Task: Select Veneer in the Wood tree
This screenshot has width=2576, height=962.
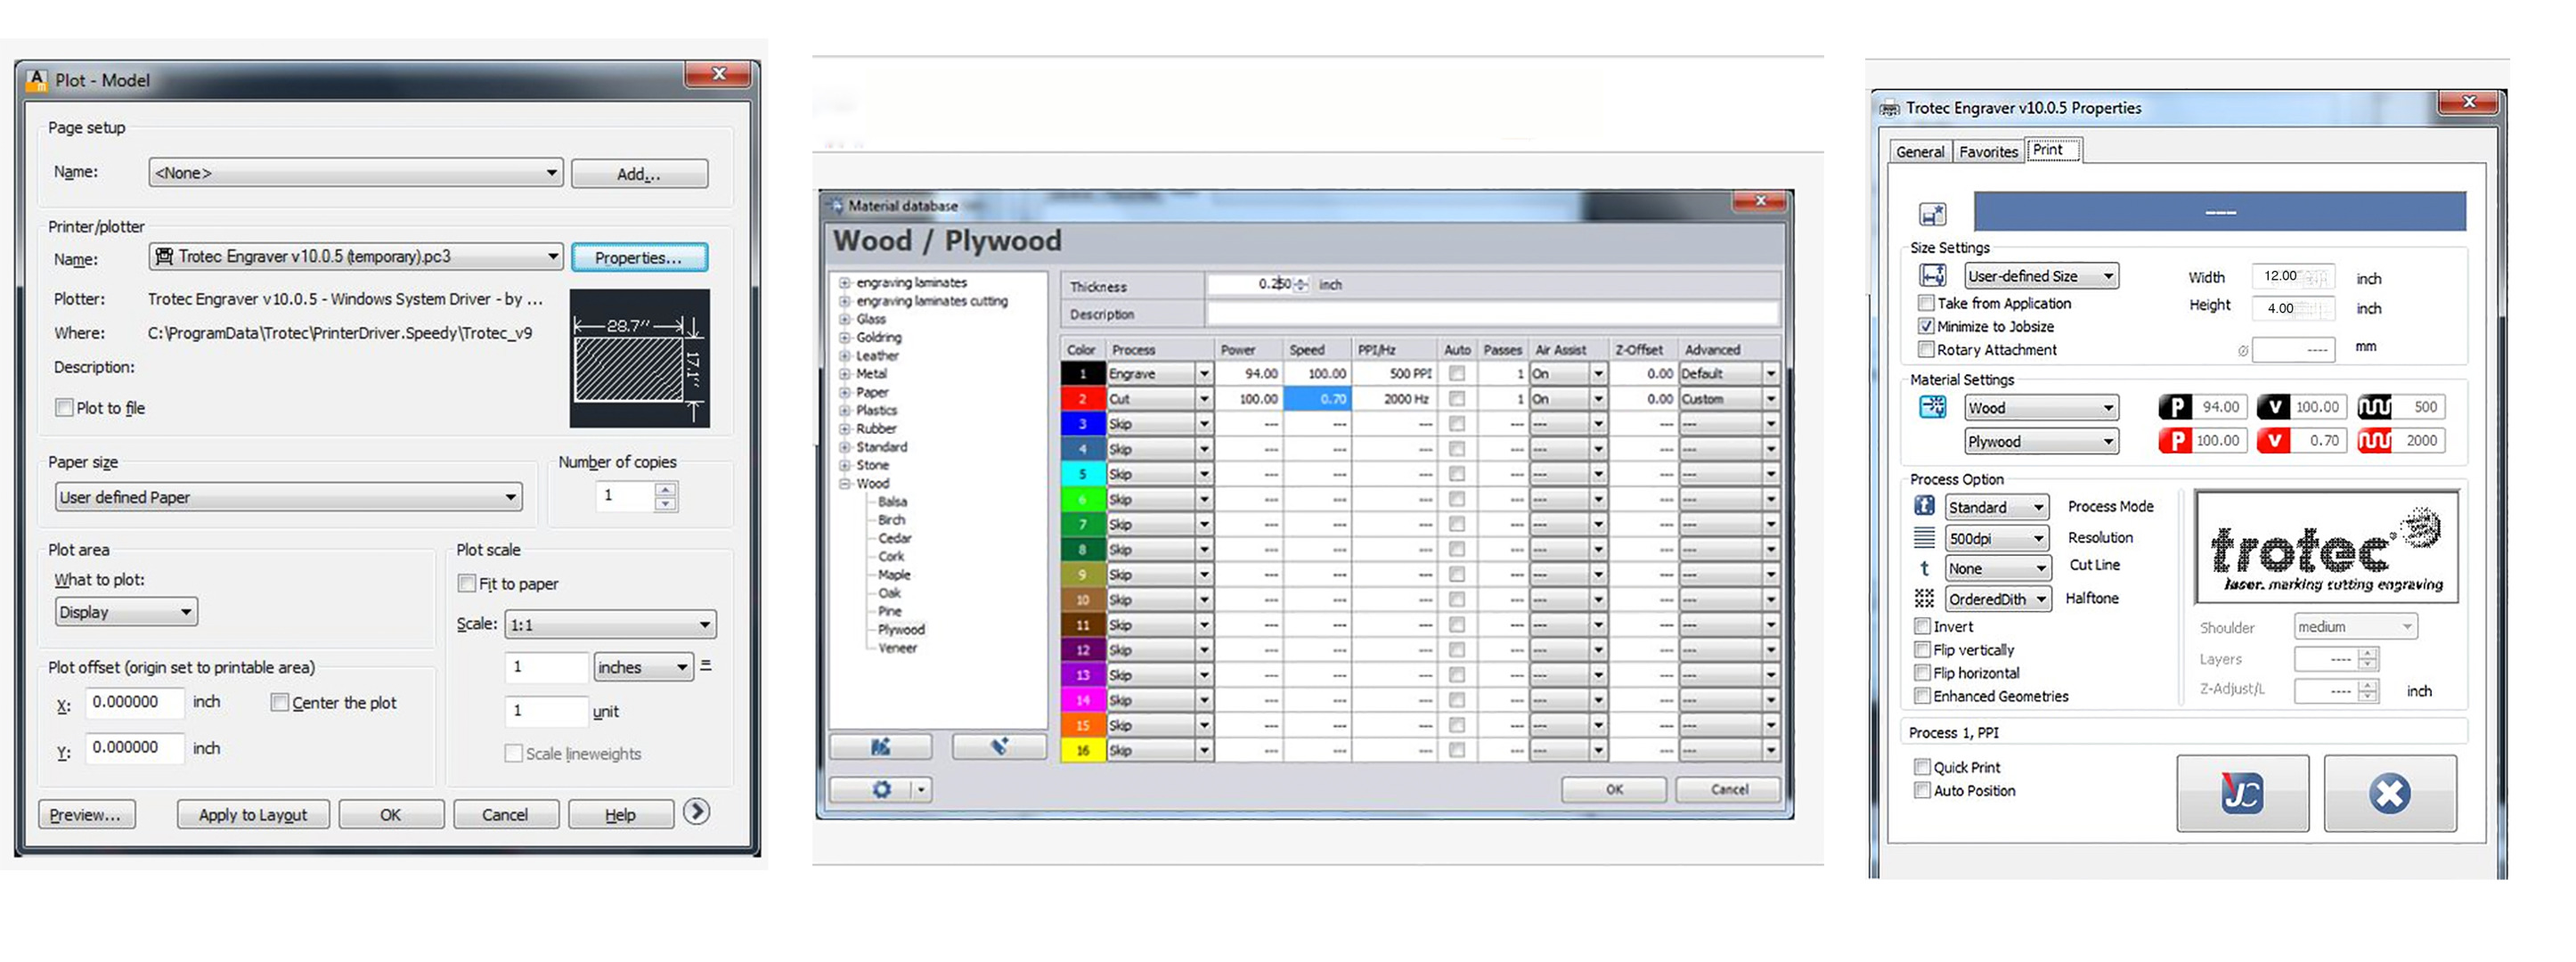Action: [x=897, y=647]
